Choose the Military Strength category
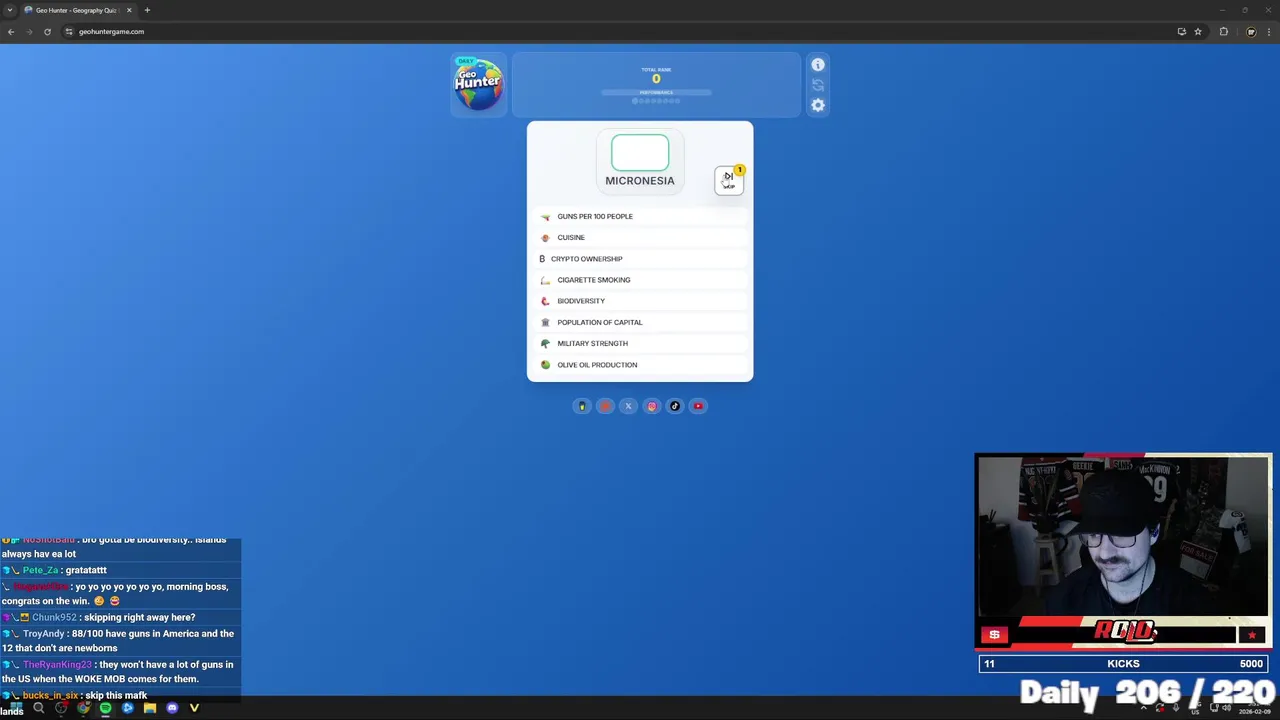 [x=640, y=343]
